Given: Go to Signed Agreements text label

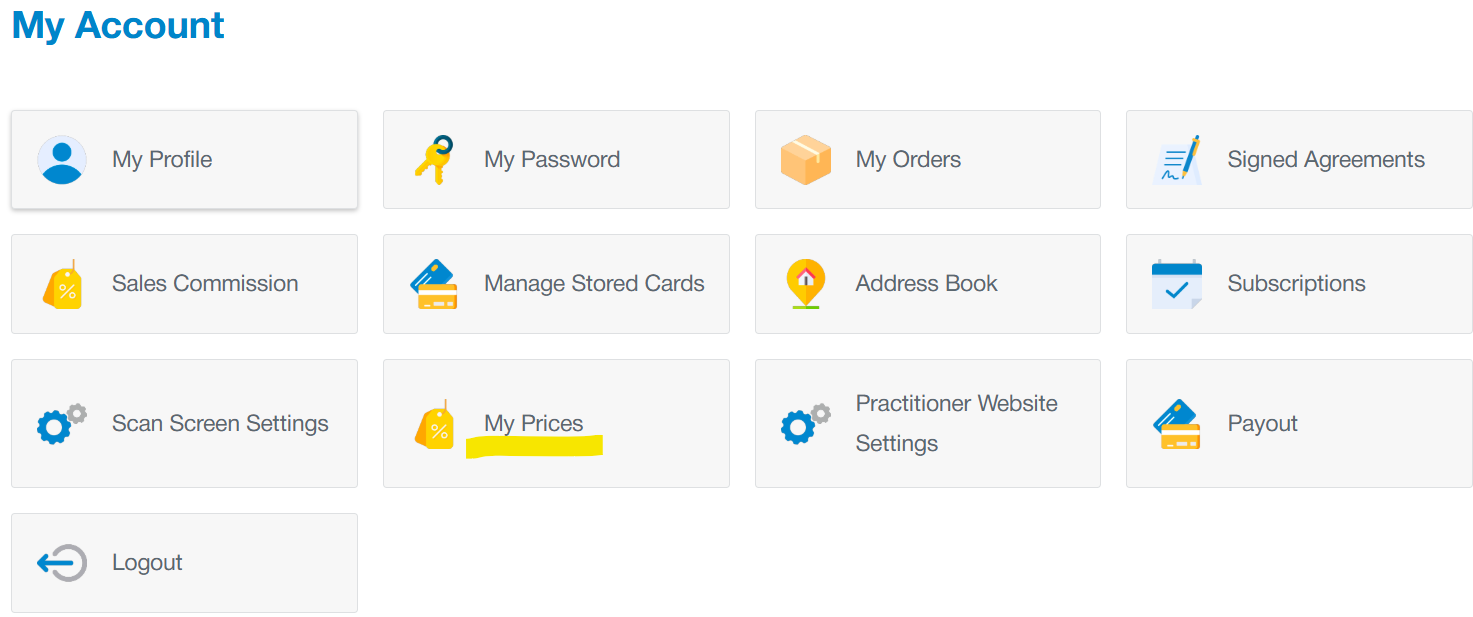Looking at the screenshot, I should 1326,160.
